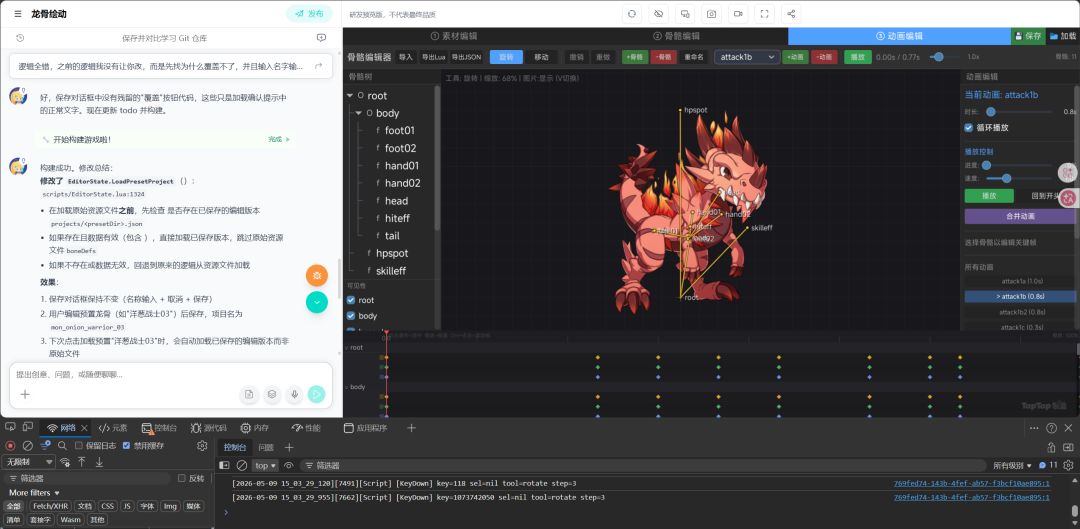Image resolution: width=1080 pixels, height=529 pixels.
Task: Click the network search magnifier icon
Action: (63, 446)
